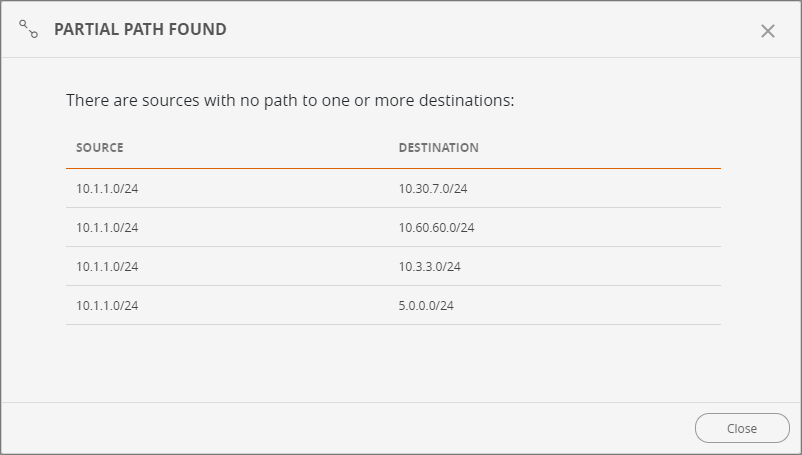Select the 5.0.0.0/24 destination cell

(x=427, y=305)
